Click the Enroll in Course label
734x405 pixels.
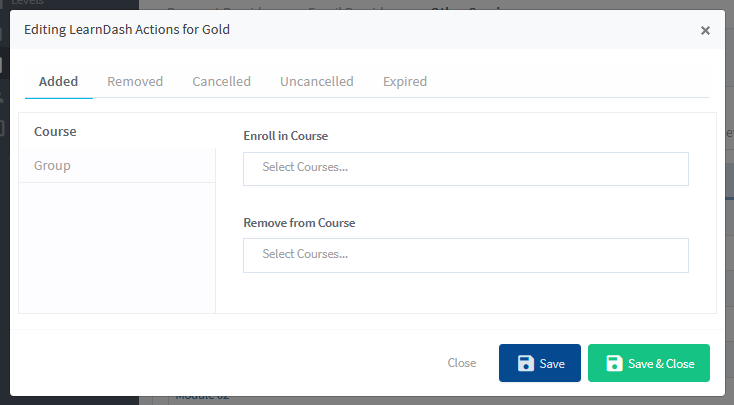286,136
